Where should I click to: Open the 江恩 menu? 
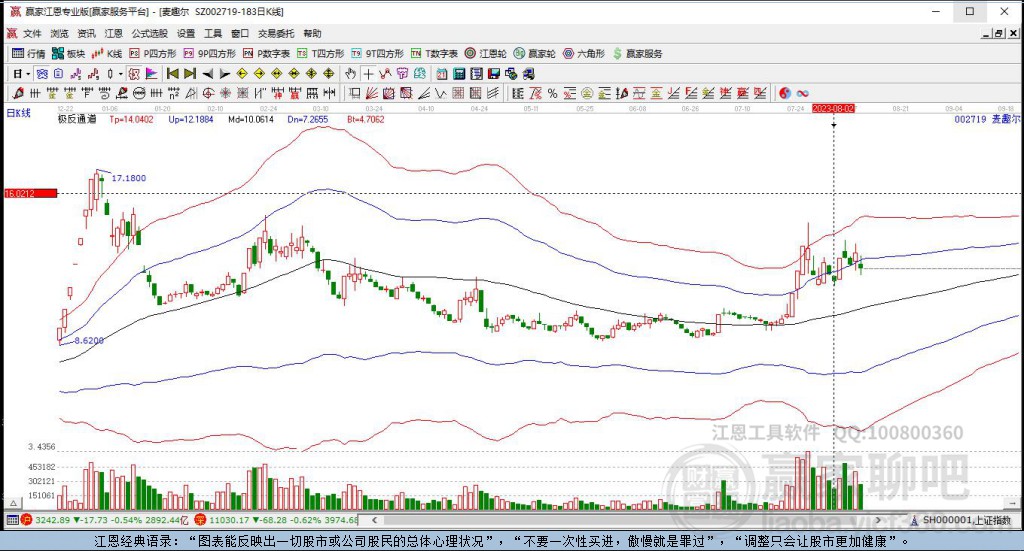pos(114,33)
